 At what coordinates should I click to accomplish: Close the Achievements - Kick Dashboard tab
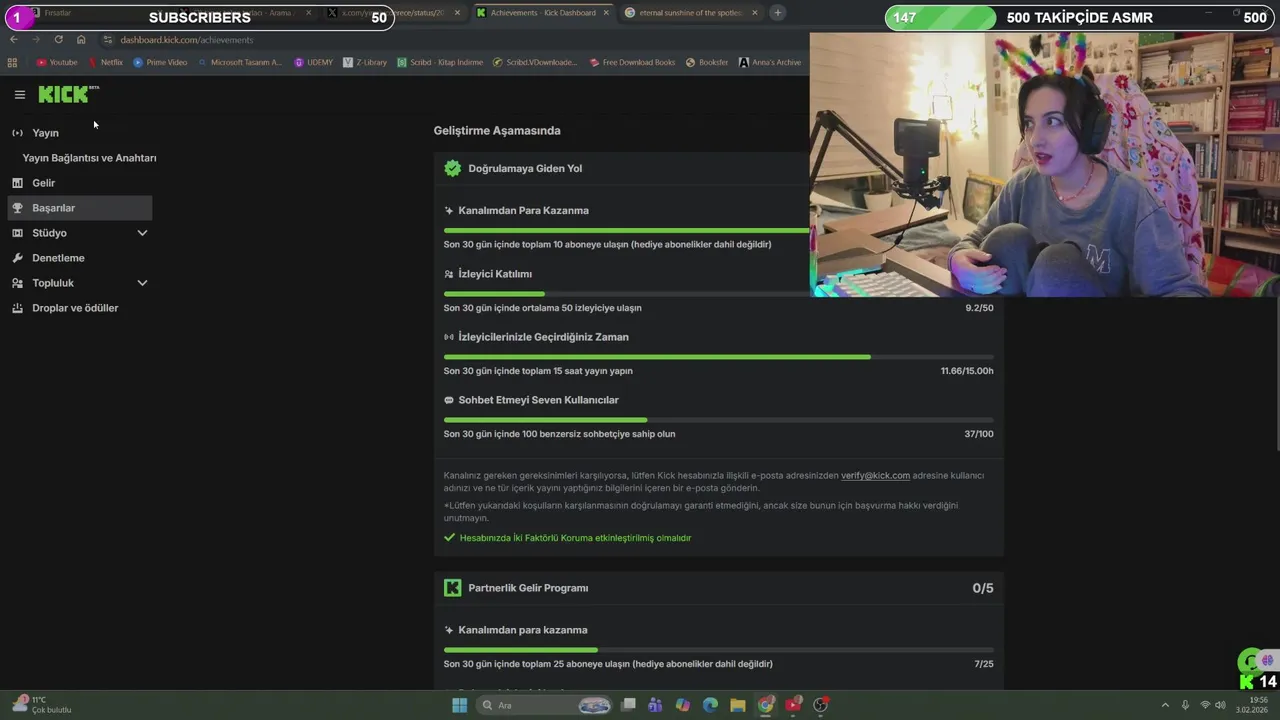pyautogui.click(x=606, y=13)
